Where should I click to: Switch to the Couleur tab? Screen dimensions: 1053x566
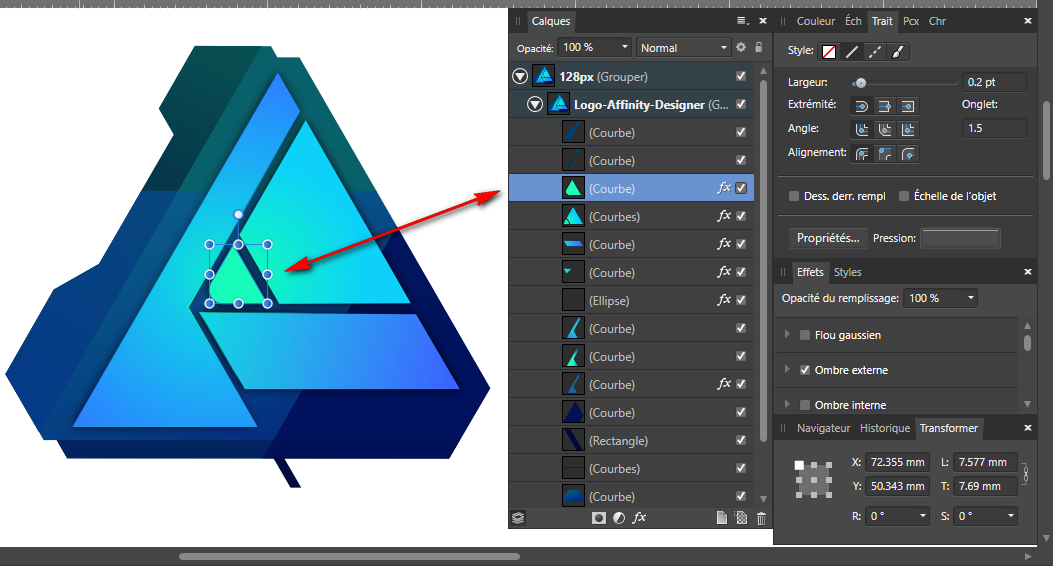(x=815, y=21)
